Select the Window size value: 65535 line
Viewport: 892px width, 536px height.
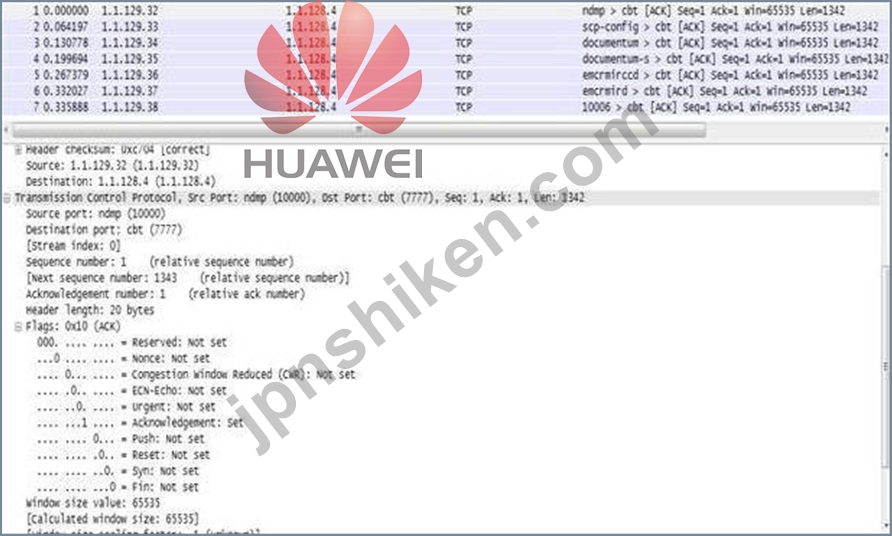click(x=93, y=504)
